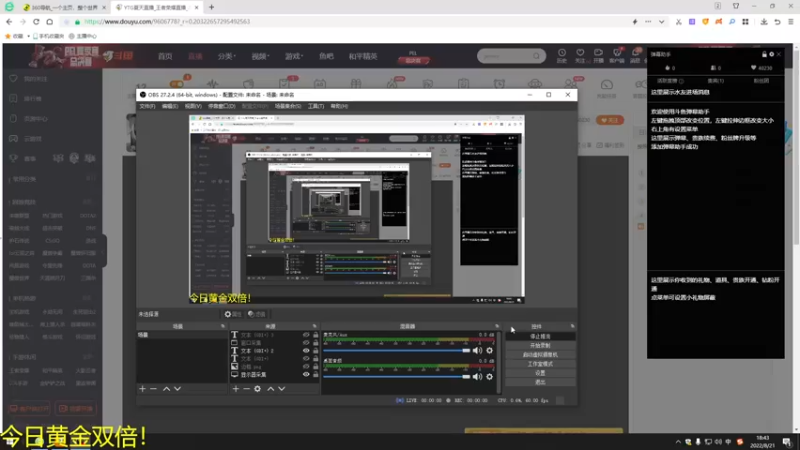The width and height of the screenshot is (800, 450).
Task: Open the OBS 工具(T) menu
Action: click(316, 106)
